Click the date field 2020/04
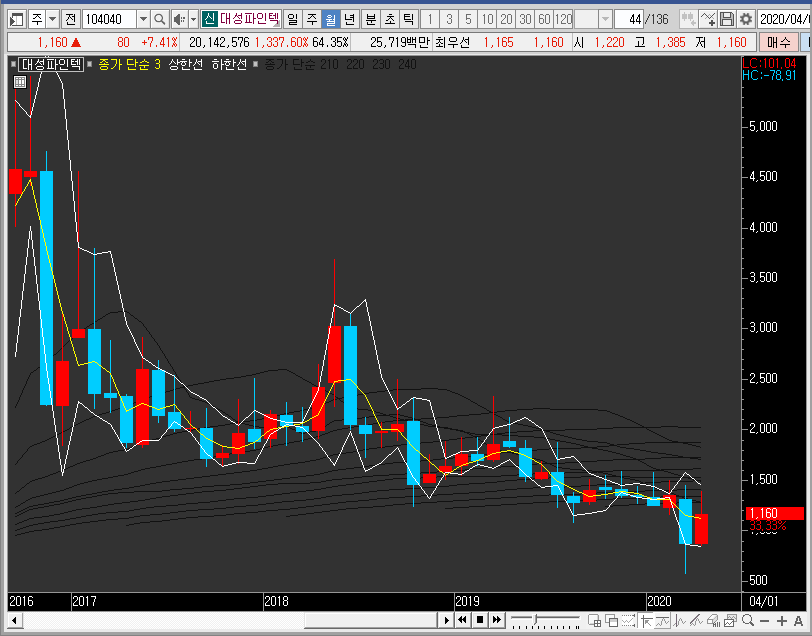Viewport: 812px width, 636px height. [x=784, y=20]
